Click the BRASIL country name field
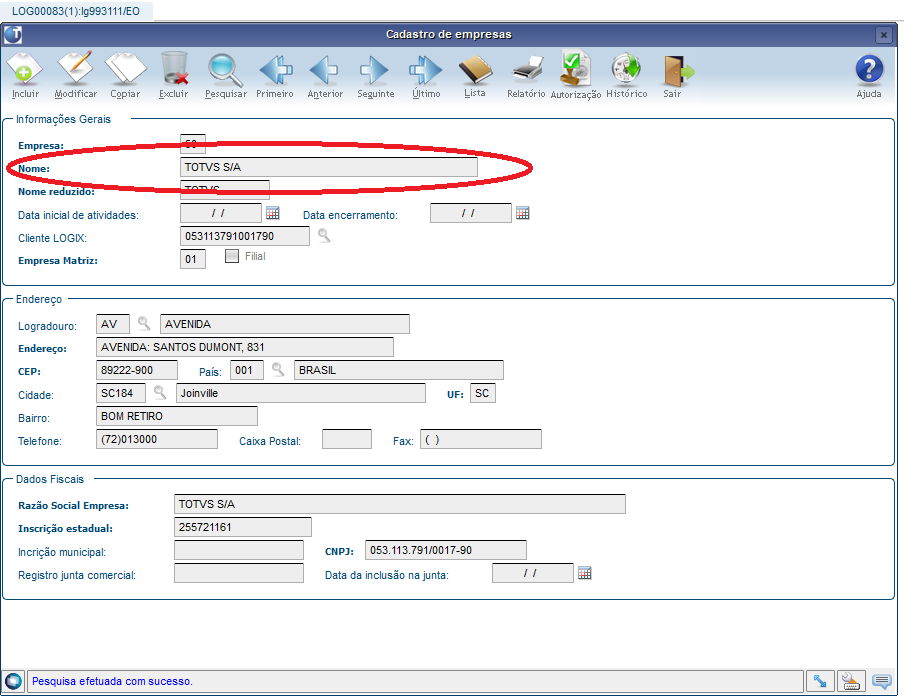This screenshot has width=904, height=696. click(399, 370)
